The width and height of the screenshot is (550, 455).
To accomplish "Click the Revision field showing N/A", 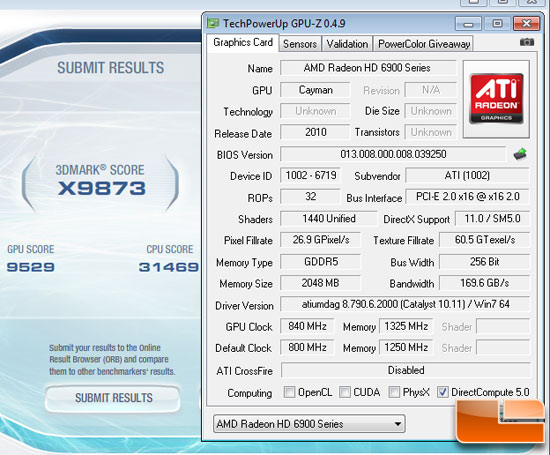I will tap(431, 90).
